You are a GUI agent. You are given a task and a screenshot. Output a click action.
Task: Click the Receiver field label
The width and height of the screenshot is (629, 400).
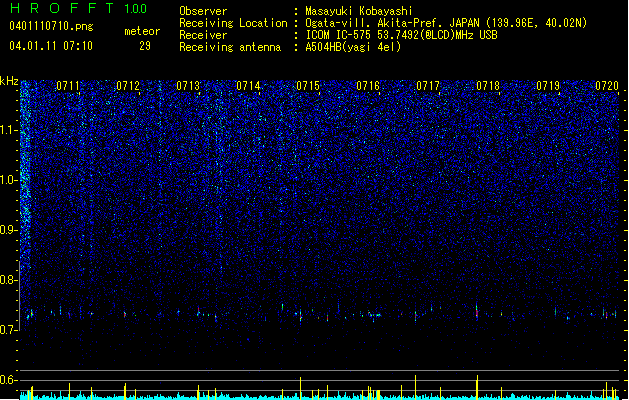point(203,35)
